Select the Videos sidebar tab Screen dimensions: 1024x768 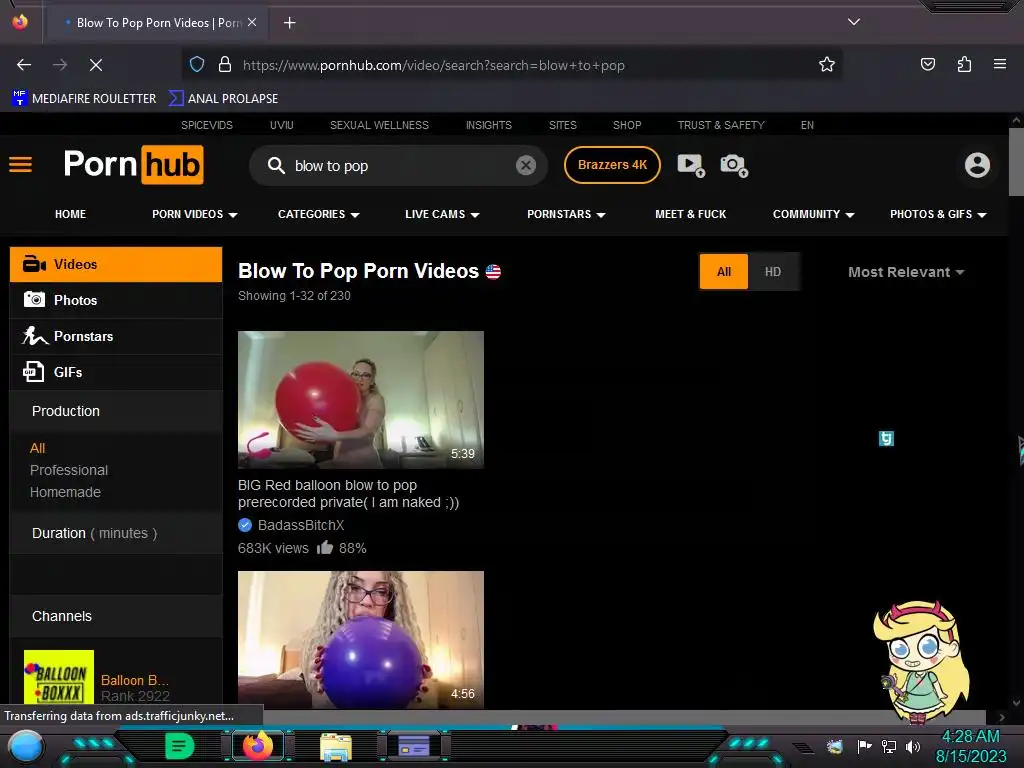tap(116, 264)
